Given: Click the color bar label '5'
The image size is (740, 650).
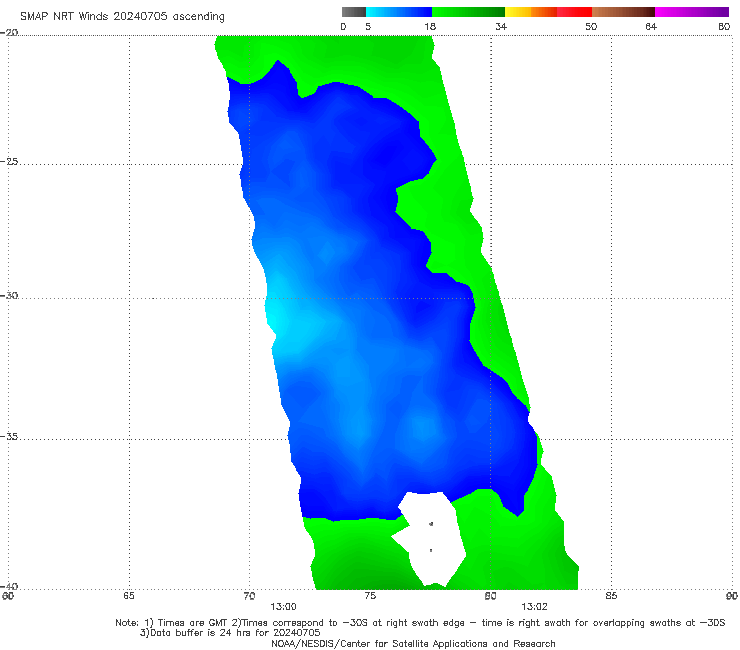Looking at the screenshot, I should pyautogui.click(x=368, y=26).
